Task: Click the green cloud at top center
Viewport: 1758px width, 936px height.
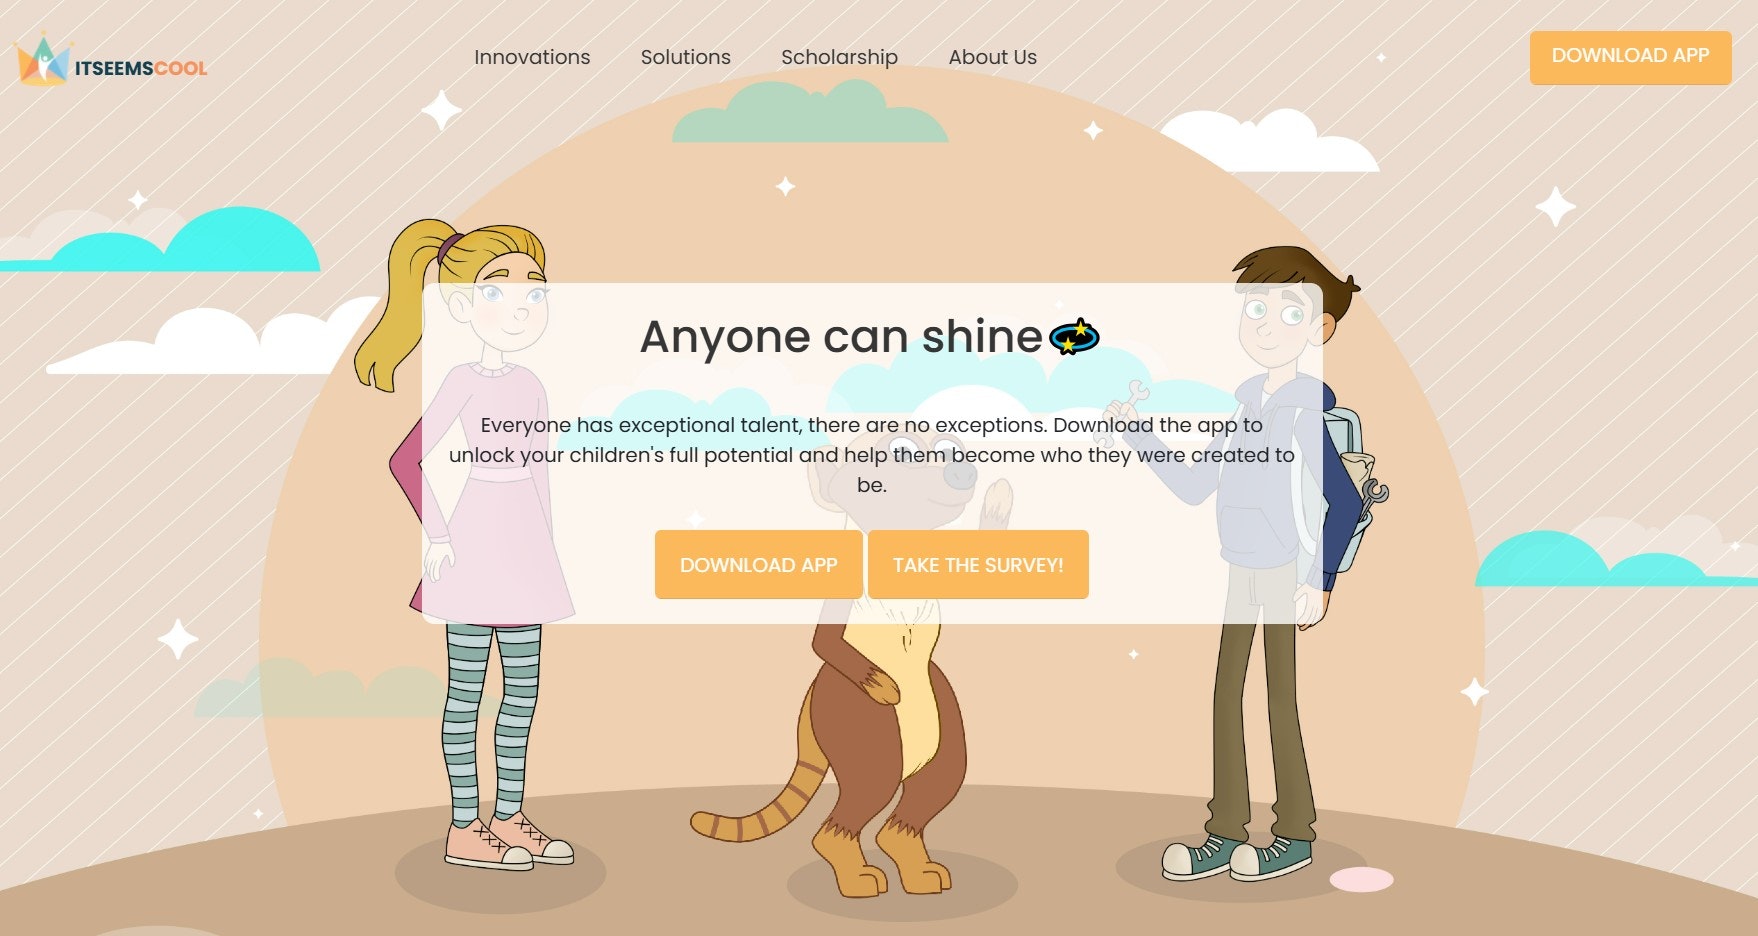Action: pyautogui.click(x=810, y=112)
